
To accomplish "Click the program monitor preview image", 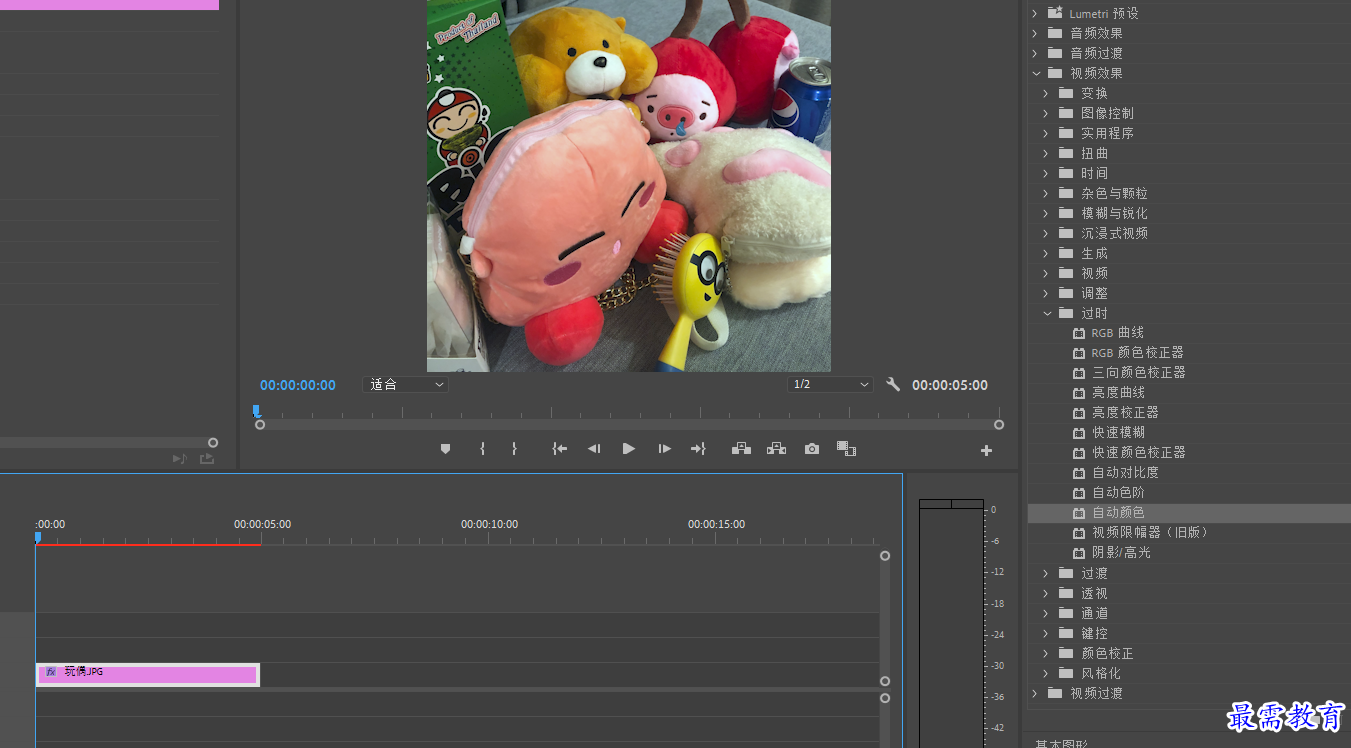I will point(629,186).
